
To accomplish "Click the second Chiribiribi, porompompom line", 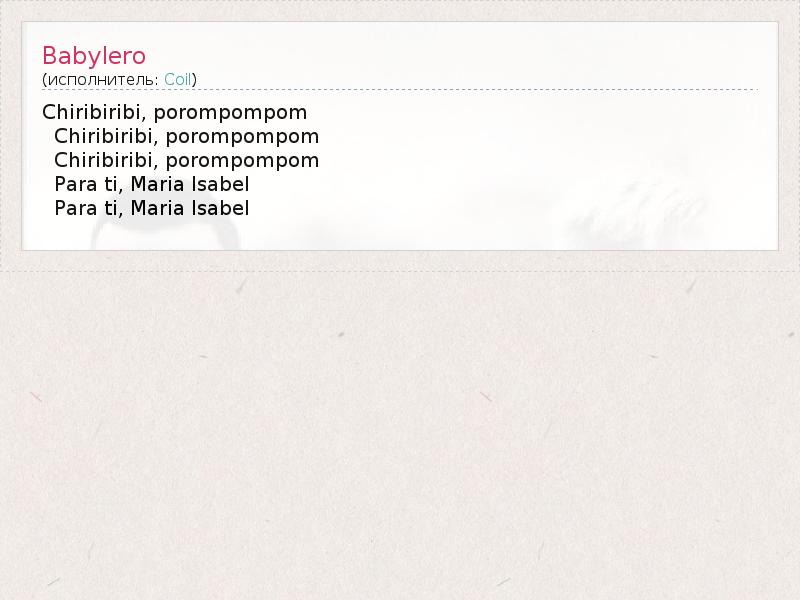I will (x=186, y=137).
